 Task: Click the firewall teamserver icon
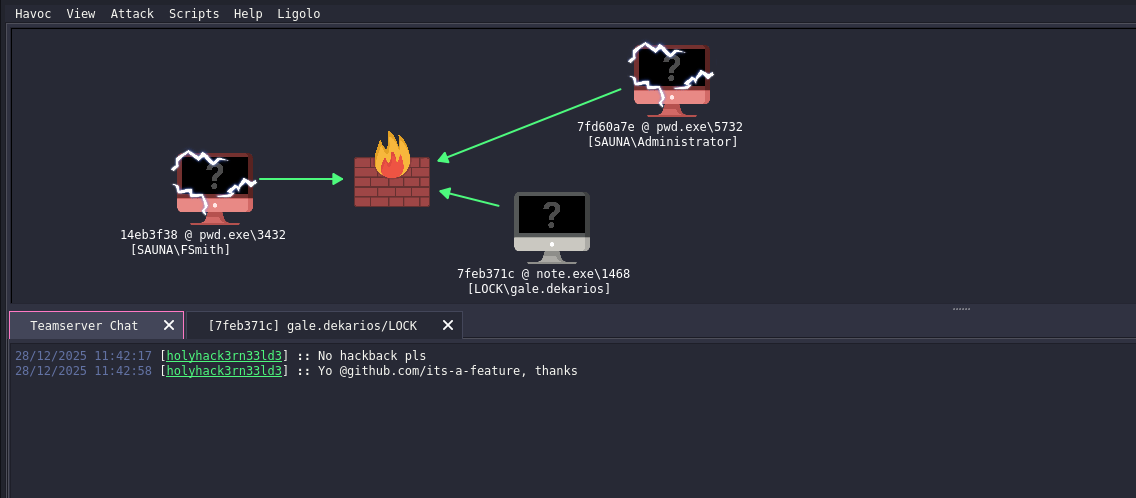pyautogui.click(x=392, y=172)
